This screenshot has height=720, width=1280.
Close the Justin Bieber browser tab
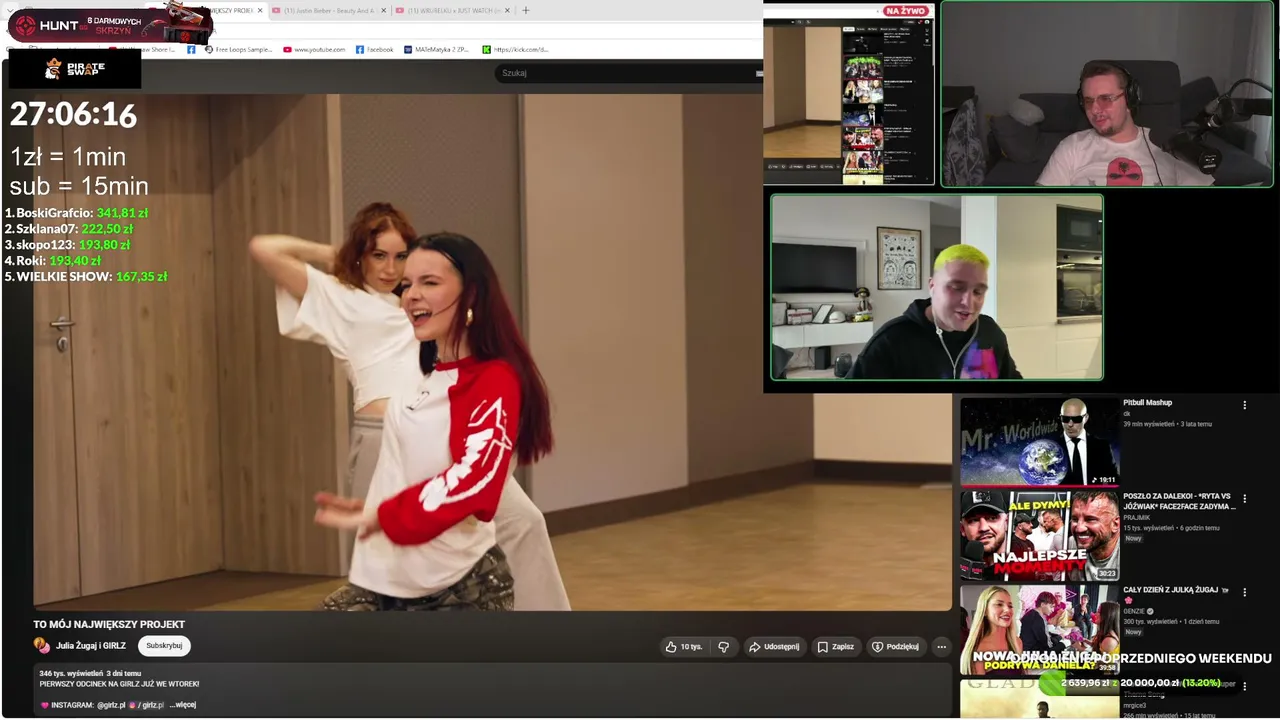coord(384,11)
